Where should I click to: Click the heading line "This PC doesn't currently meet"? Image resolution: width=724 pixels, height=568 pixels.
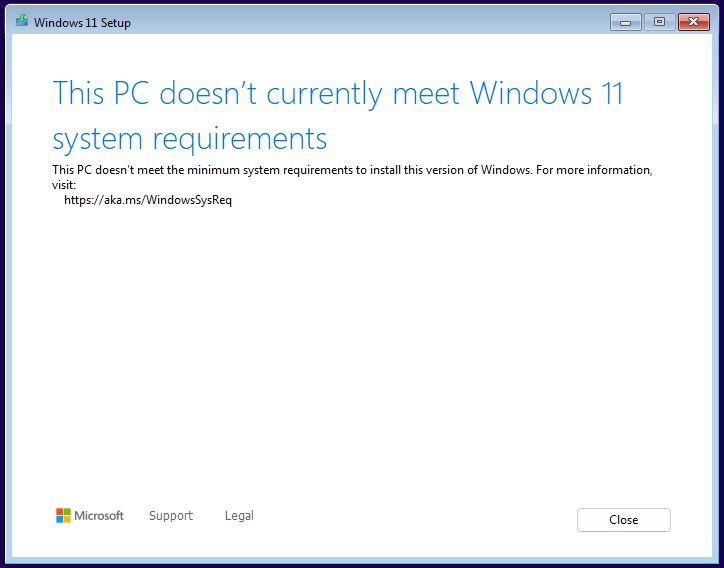tap(258, 94)
